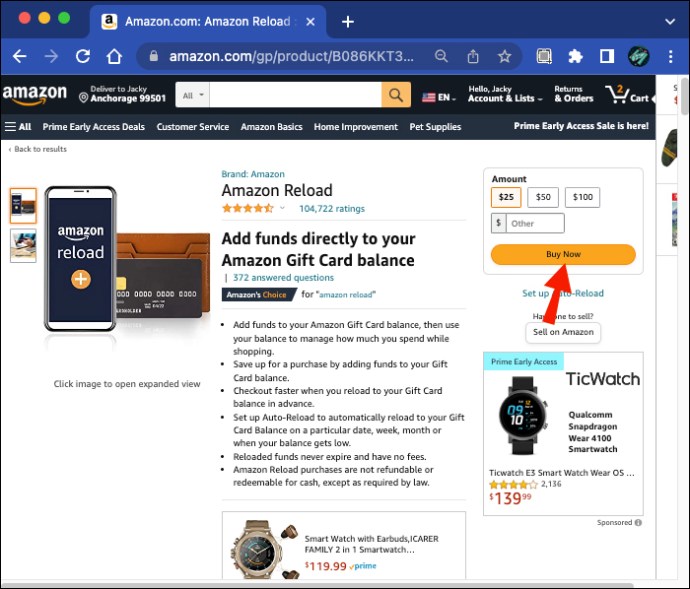This screenshot has width=690, height=589.
Task: Expand the All search category dropdown
Action: pos(193,95)
